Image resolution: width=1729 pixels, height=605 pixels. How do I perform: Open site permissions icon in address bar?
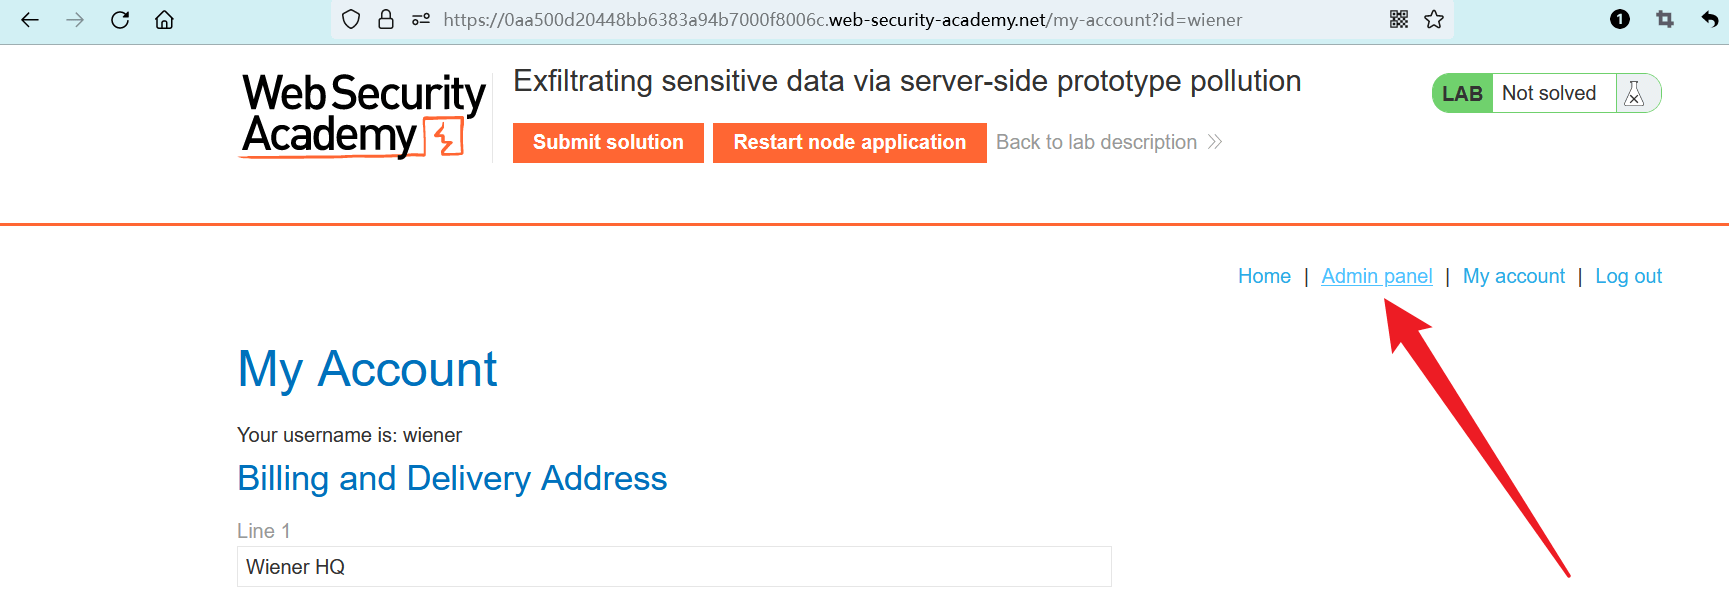point(421,20)
